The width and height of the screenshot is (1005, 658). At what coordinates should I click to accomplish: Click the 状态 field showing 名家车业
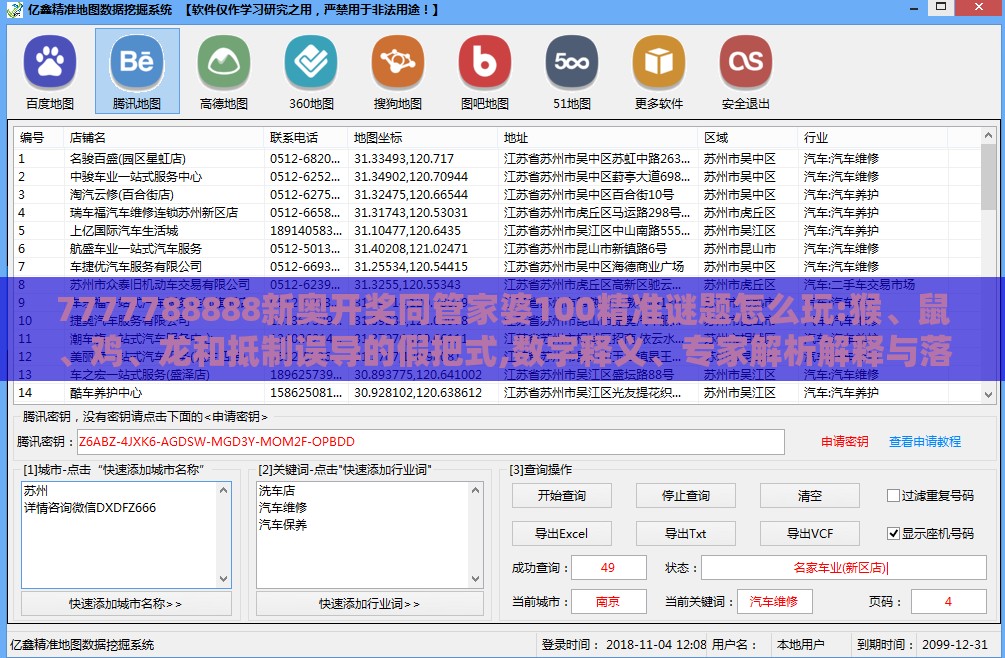[843, 568]
